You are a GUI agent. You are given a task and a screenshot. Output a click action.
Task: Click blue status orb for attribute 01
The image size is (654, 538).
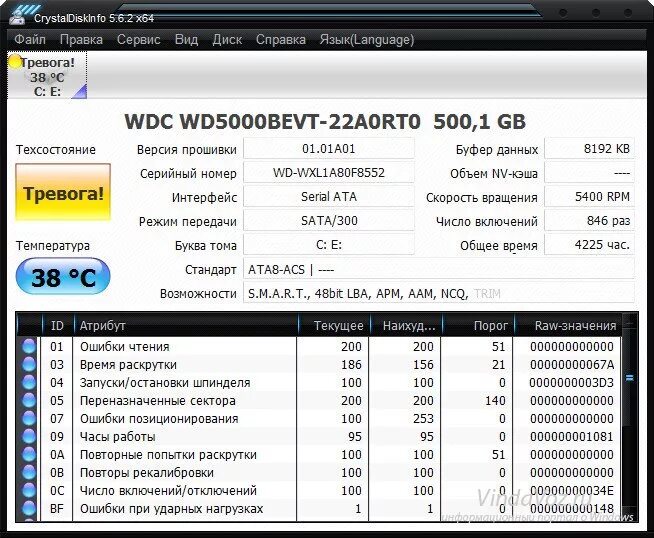click(x=29, y=346)
